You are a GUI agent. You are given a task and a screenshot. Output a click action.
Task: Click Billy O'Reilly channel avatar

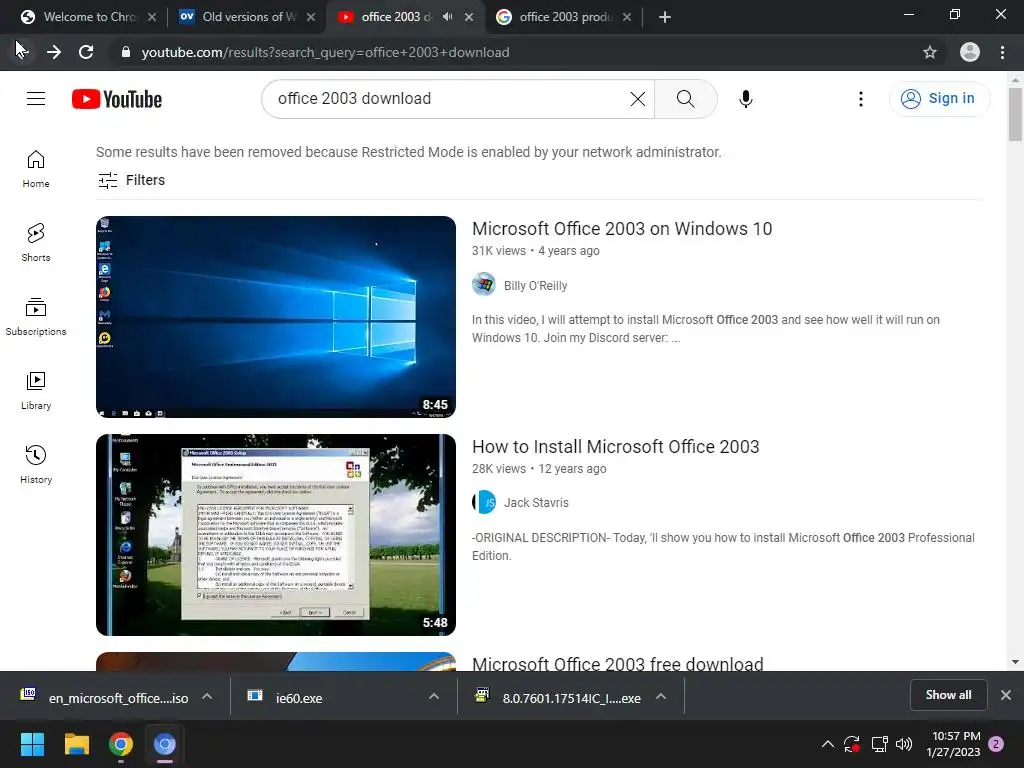click(x=484, y=285)
